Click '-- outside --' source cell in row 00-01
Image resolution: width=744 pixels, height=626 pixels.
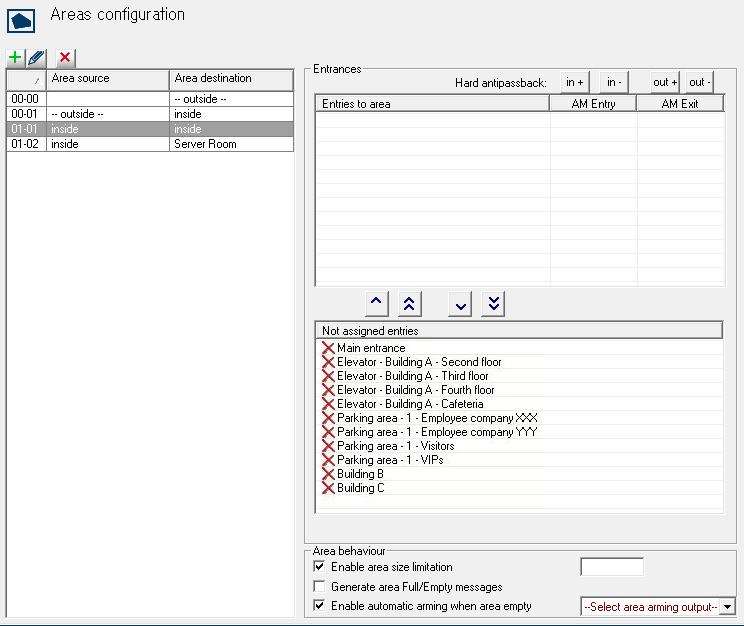tap(108, 114)
